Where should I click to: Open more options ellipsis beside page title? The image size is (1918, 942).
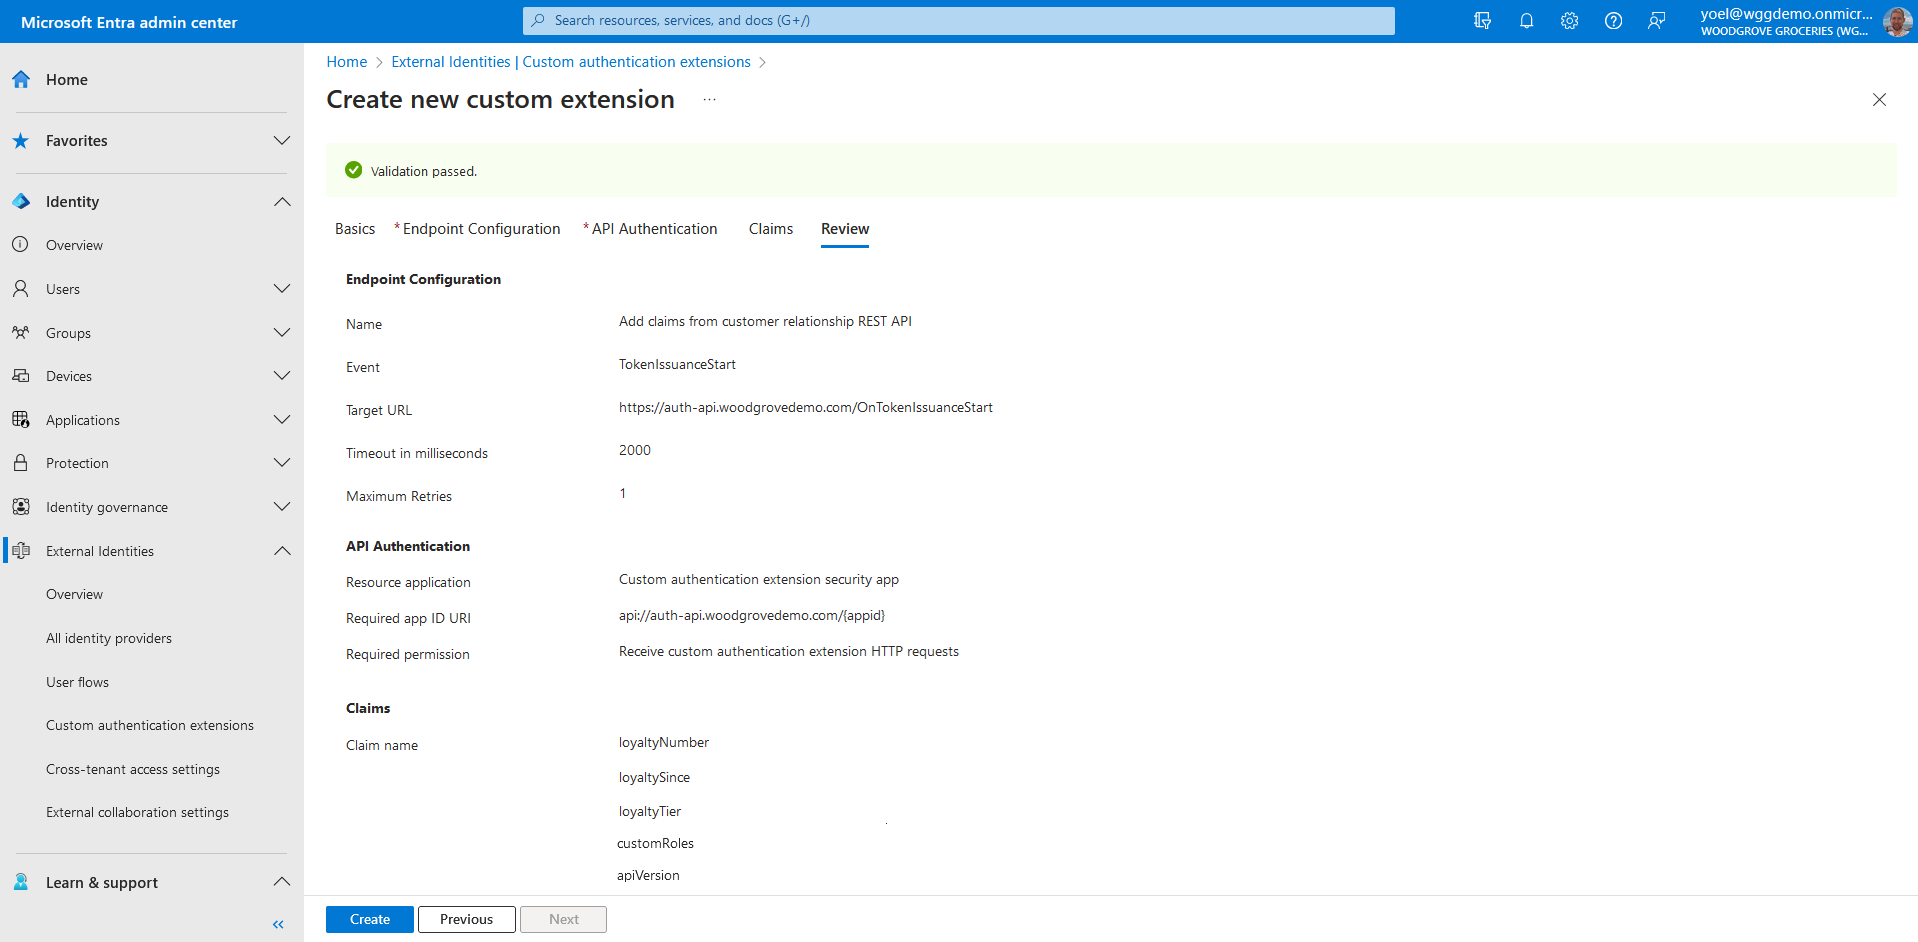(x=709, y=100)
